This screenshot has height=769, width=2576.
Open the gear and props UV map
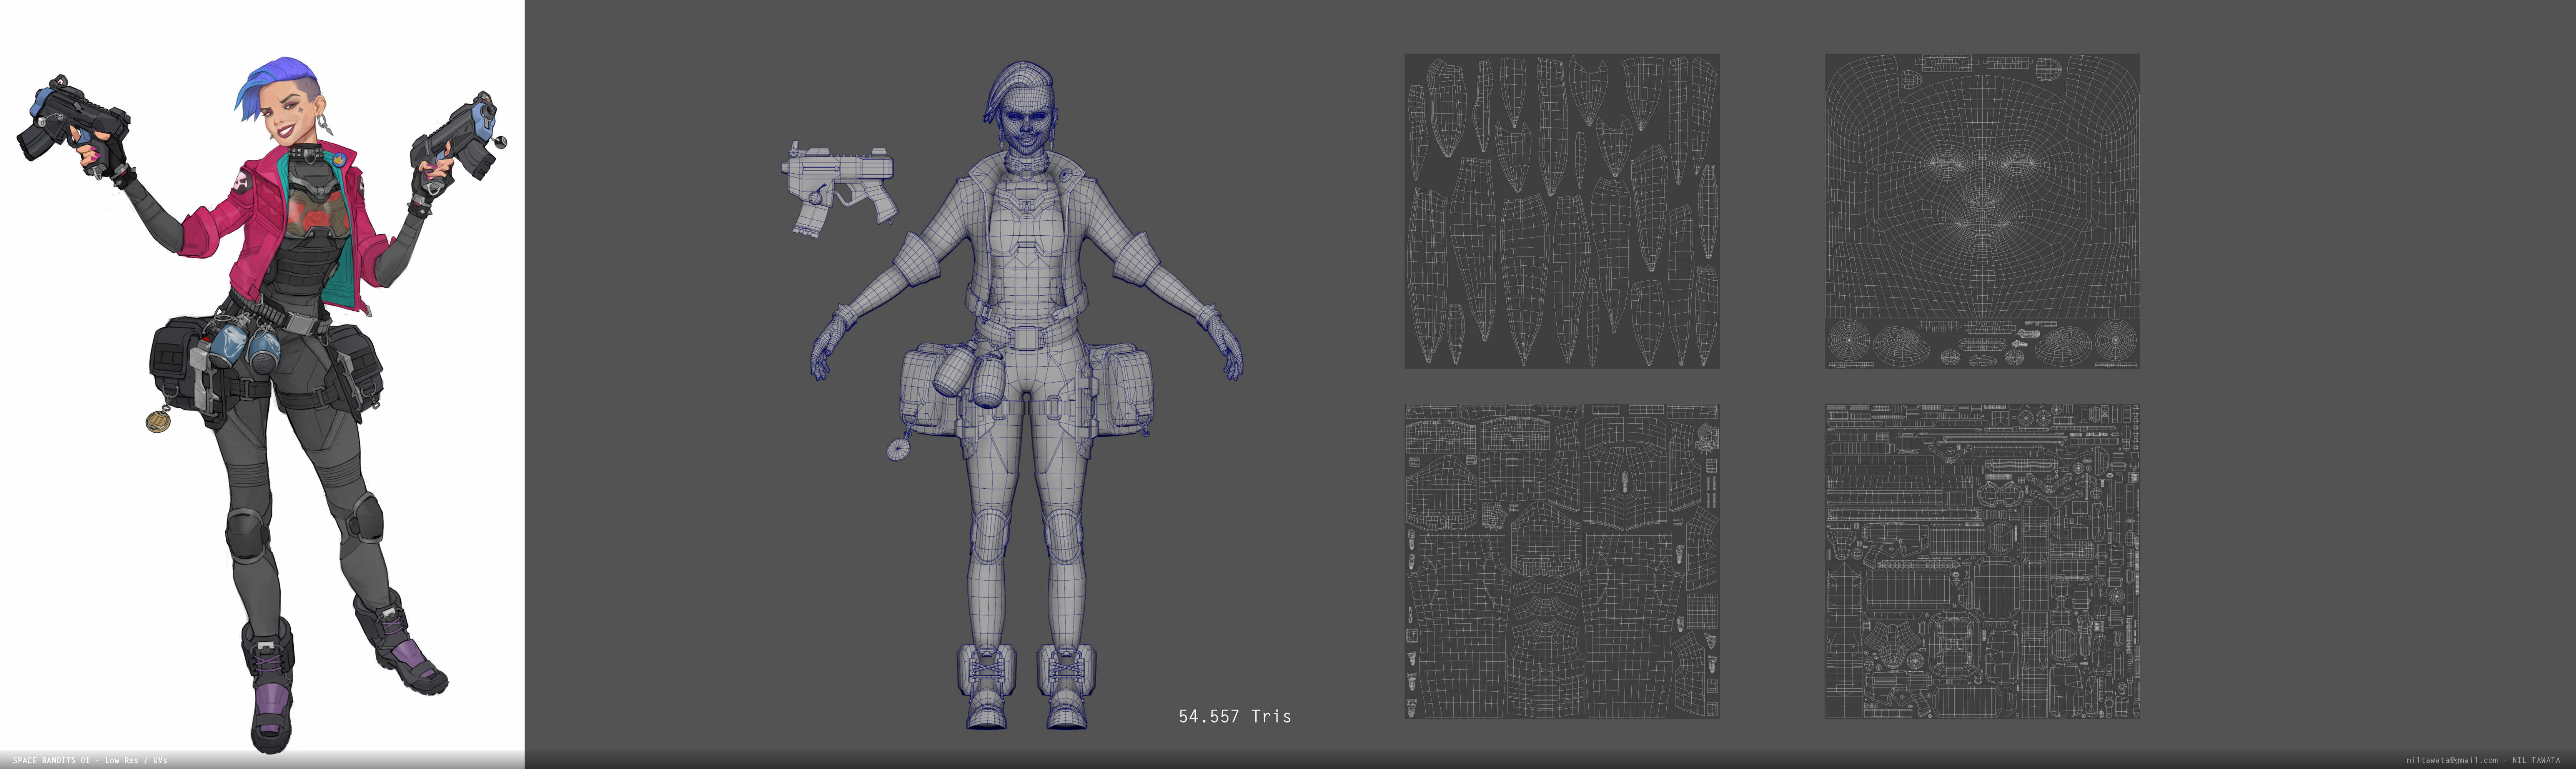1982,561
